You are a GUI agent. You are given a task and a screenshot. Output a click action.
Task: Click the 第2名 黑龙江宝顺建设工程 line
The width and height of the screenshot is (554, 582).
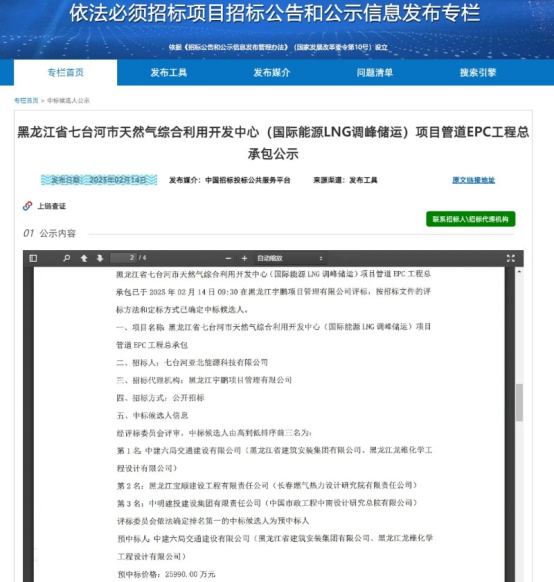pos(267,485)
